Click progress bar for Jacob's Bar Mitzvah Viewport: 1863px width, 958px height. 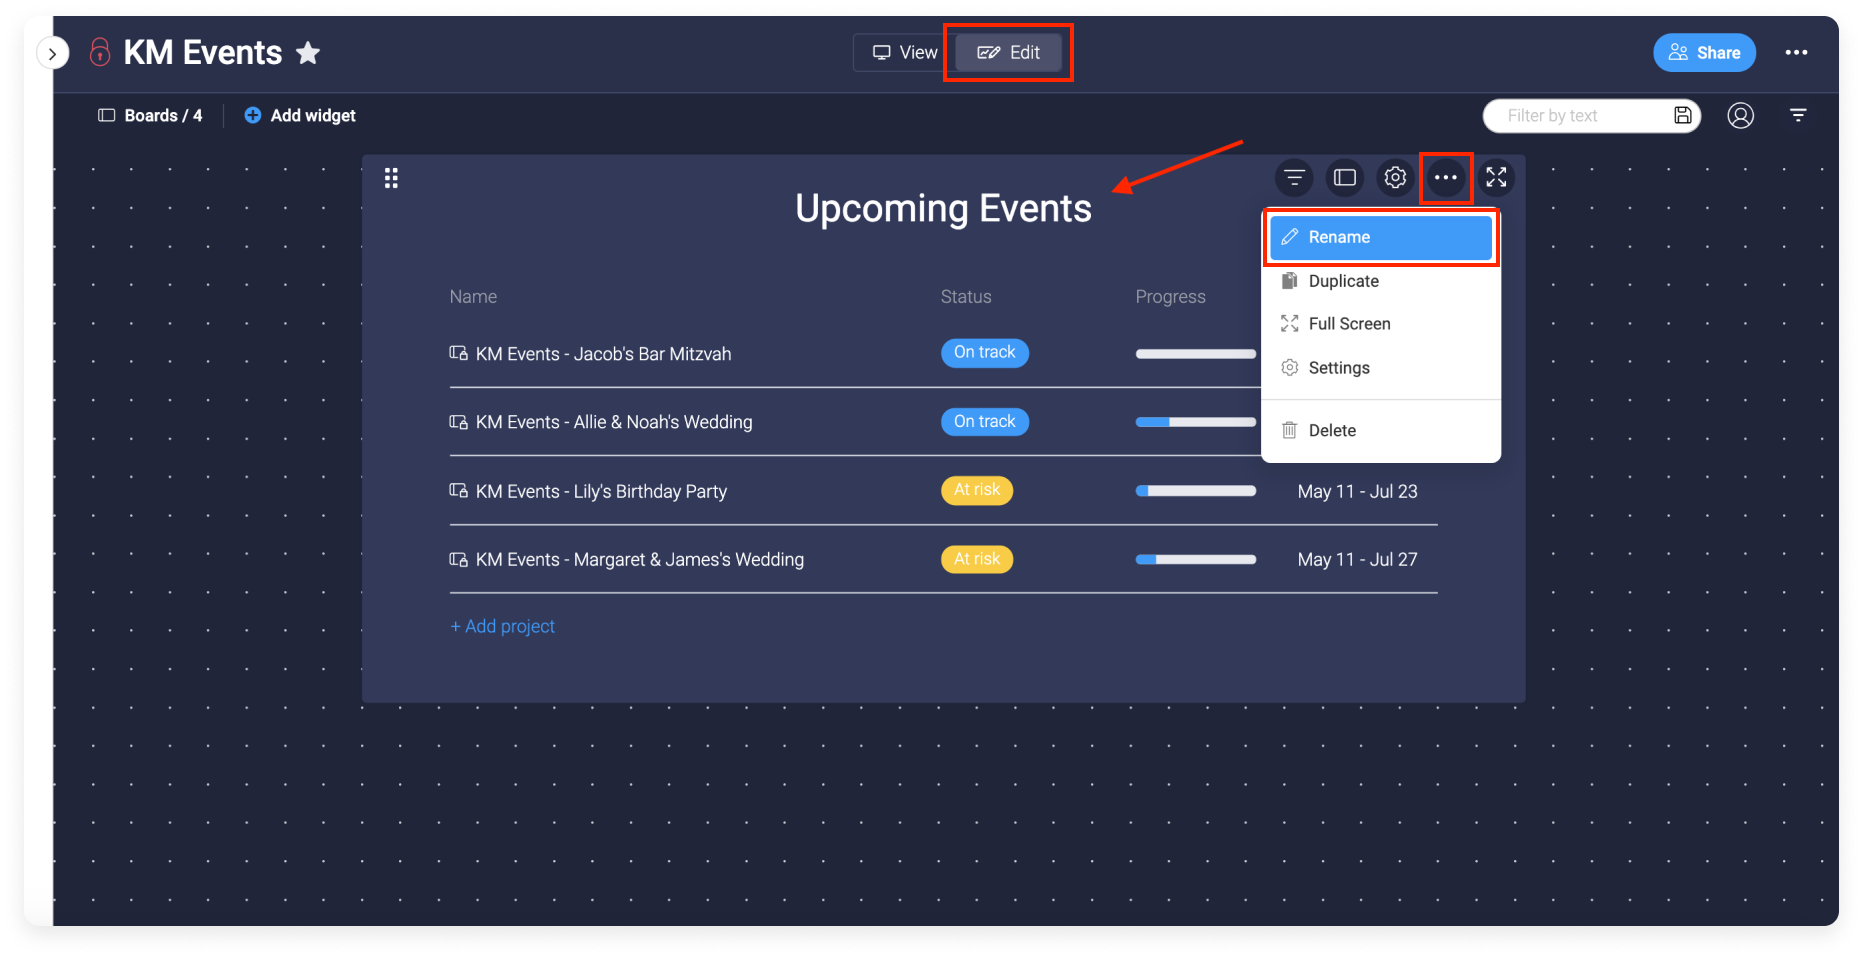(1195, 354)
